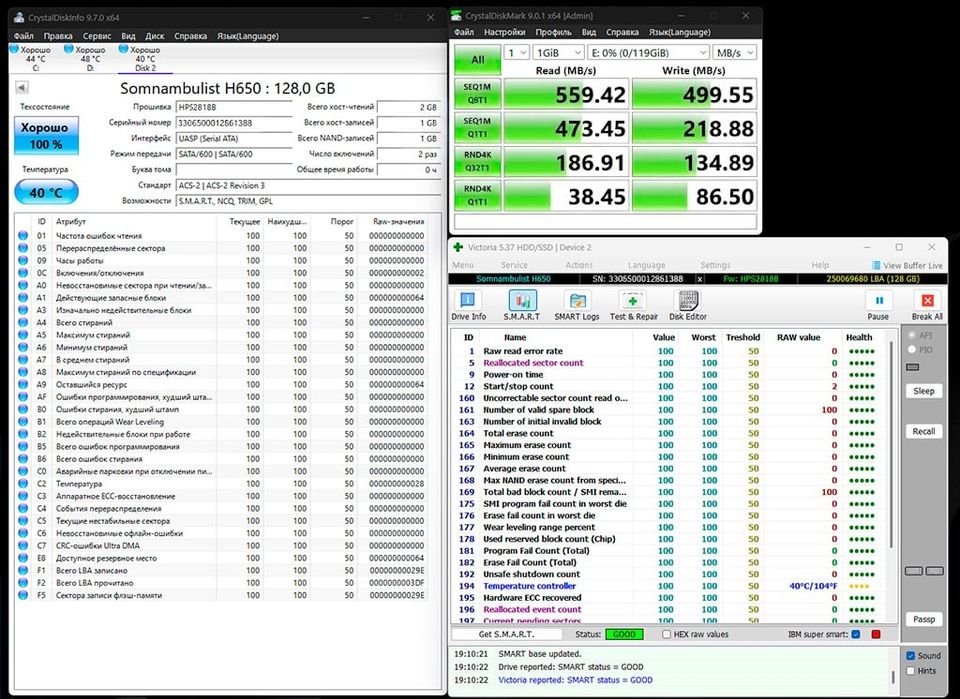Viewport: 960px width, 699px height.
Task: Click status orb for attribute A9 Оставшийся ресурс
Action: coord(23,384)
